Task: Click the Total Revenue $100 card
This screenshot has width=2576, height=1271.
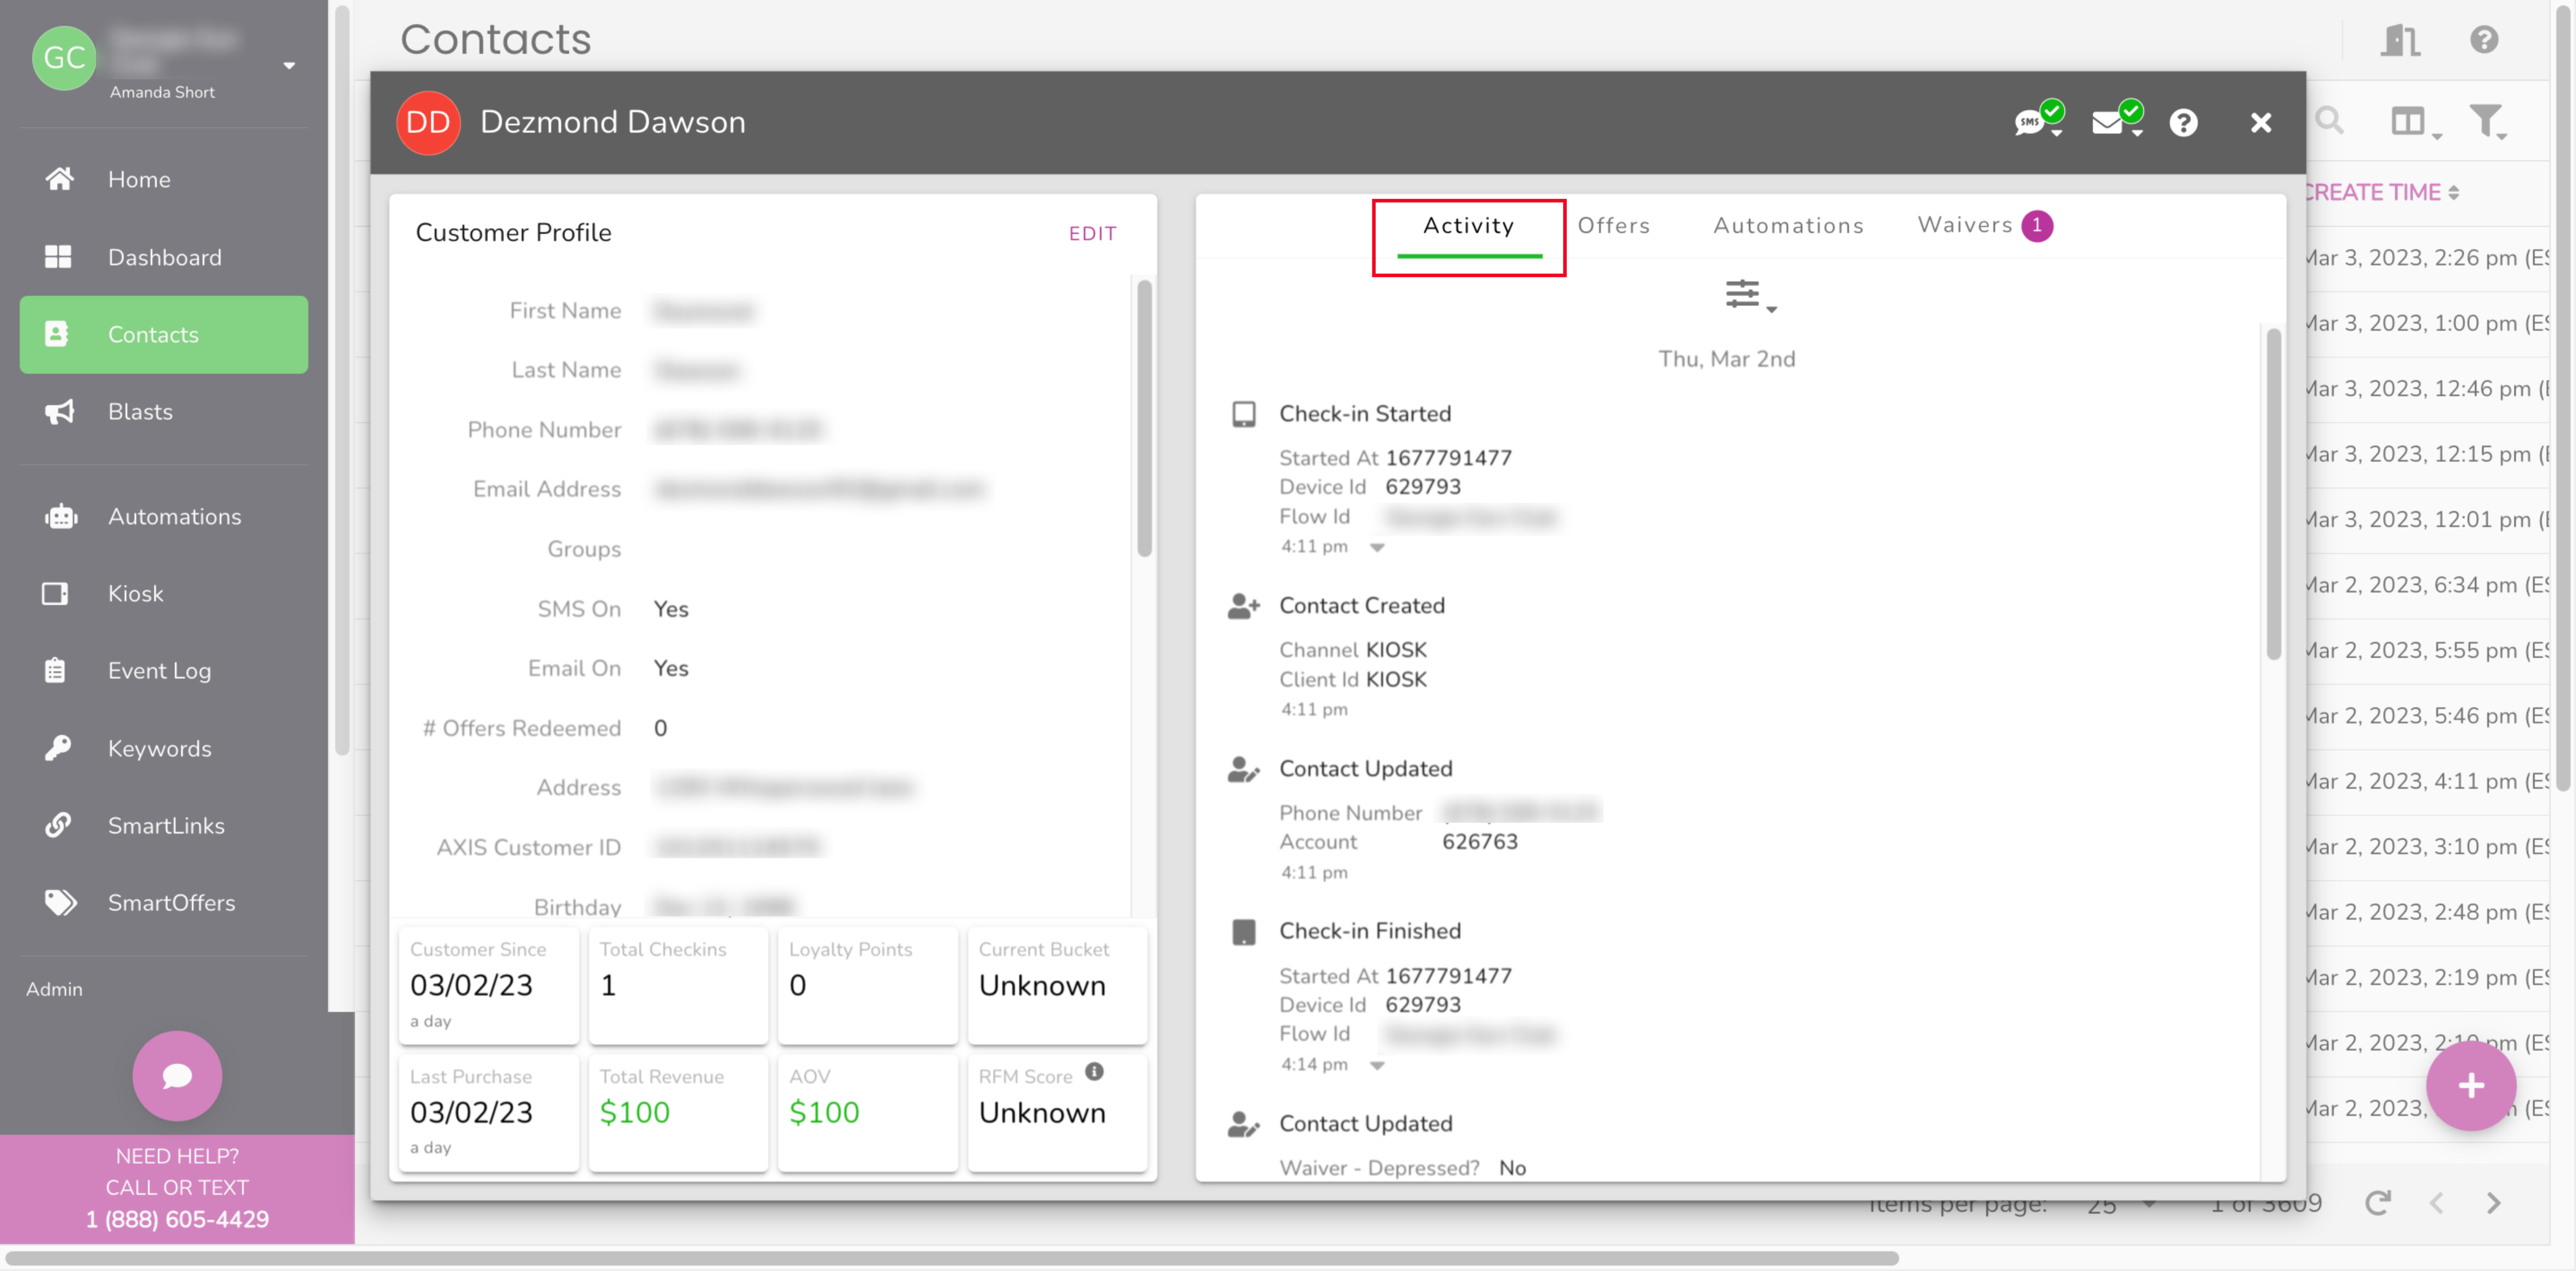Action: click(678, 1112)
